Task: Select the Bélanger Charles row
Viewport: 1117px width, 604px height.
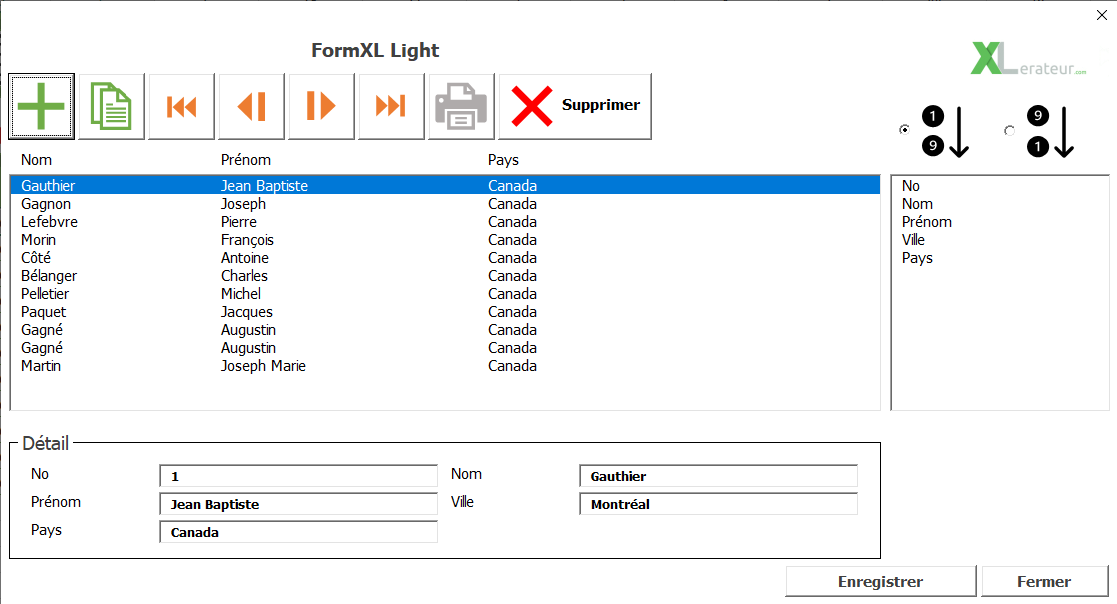Action: pos(445,276)
